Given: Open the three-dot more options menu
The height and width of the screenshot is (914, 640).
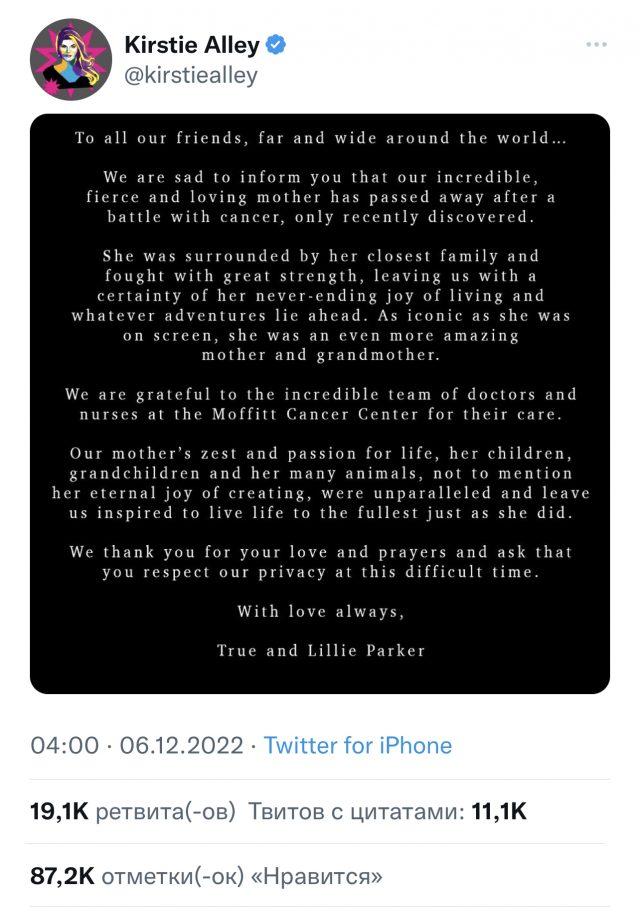Looking at the screenshot, I should (596, 45).
